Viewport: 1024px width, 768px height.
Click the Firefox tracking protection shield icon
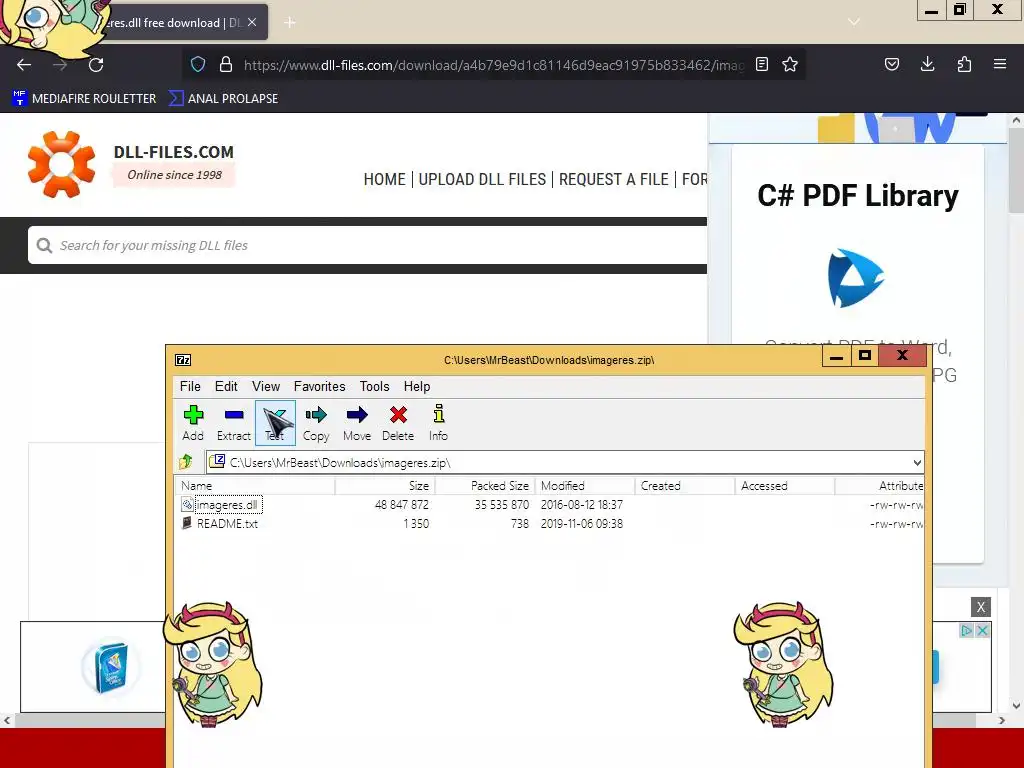[x=198, y=65]
